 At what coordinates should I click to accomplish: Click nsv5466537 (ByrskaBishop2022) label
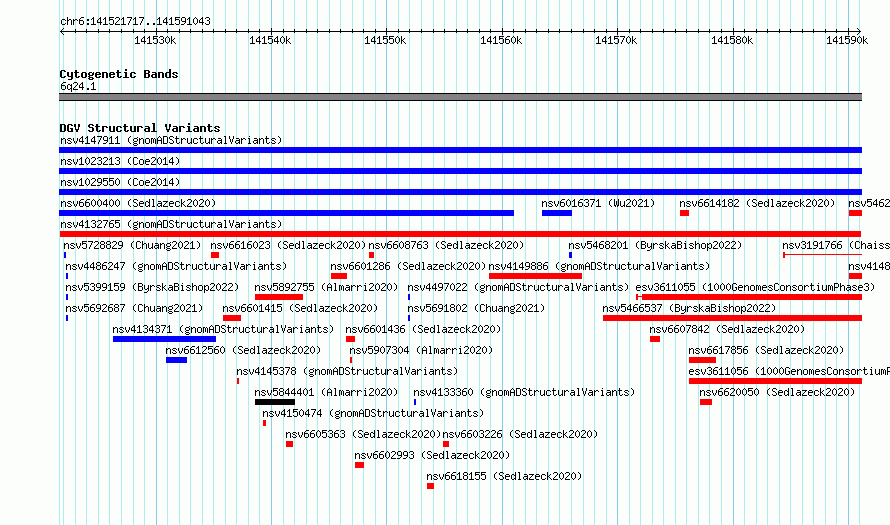pos(689,308)
